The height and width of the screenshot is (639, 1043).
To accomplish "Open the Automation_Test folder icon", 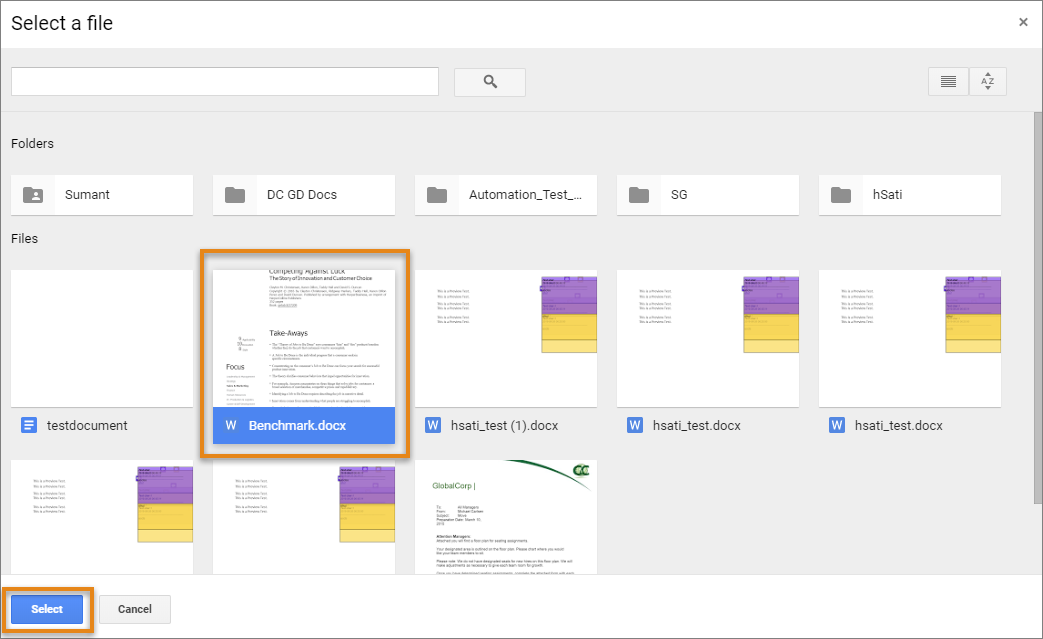I will pyautogui.click(x=437, y=194).
